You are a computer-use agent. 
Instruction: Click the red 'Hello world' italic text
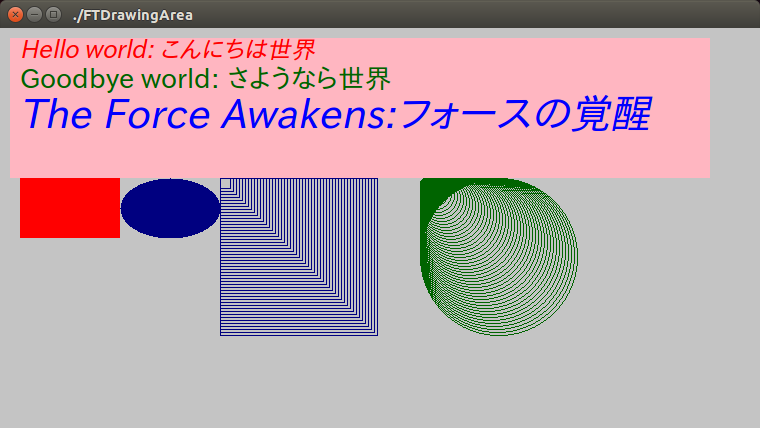168,49
